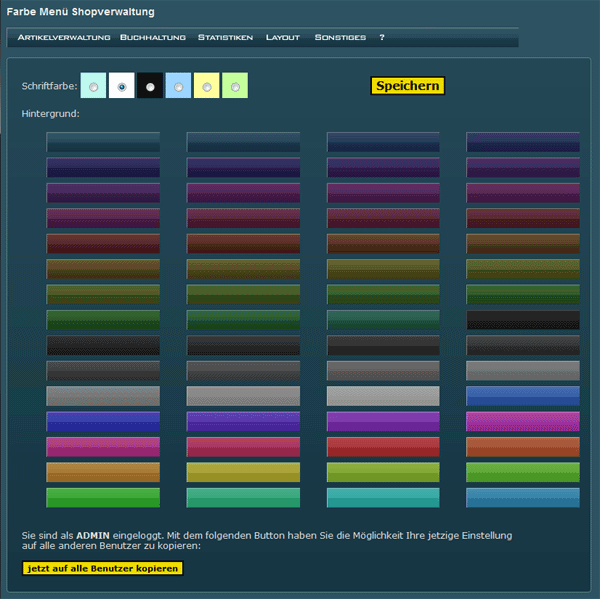This screenshot has width=600, height=599.
Task: Choose the bright green swatch in the last row
Action: [103, 498]
